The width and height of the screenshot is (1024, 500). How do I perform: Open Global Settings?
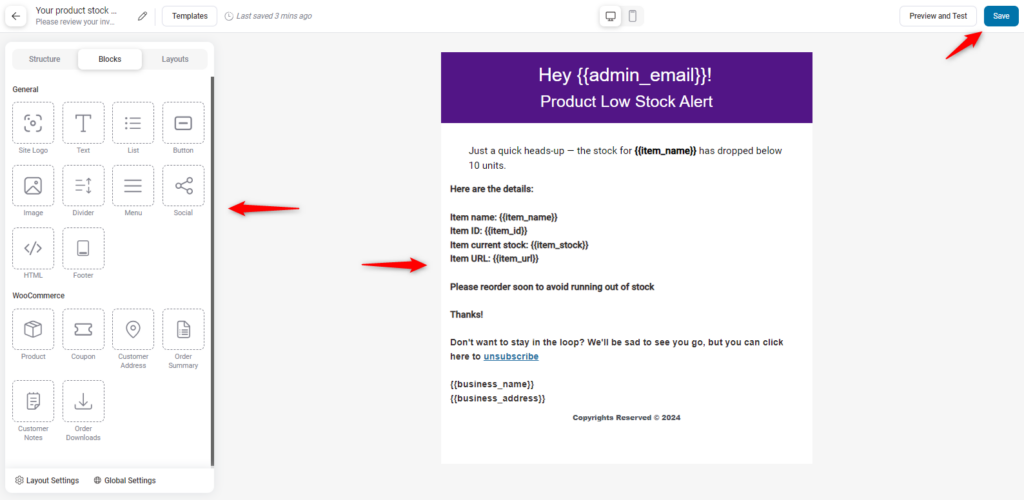125,480
